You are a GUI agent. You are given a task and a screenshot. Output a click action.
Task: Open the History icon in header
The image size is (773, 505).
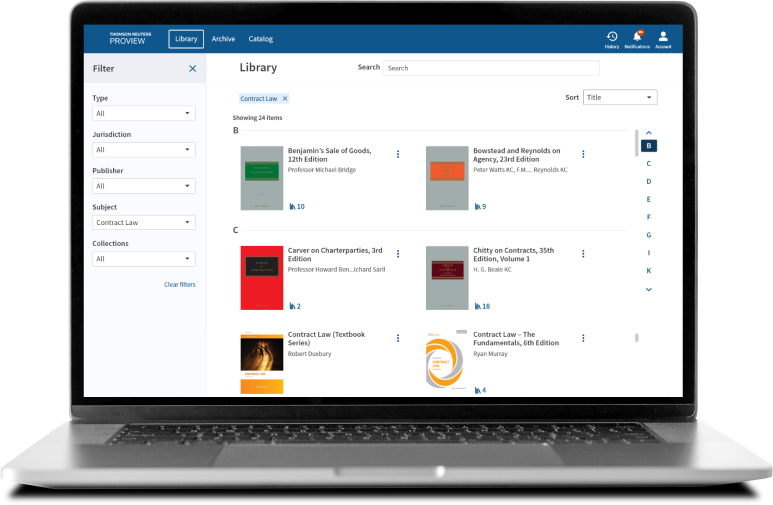612,37
